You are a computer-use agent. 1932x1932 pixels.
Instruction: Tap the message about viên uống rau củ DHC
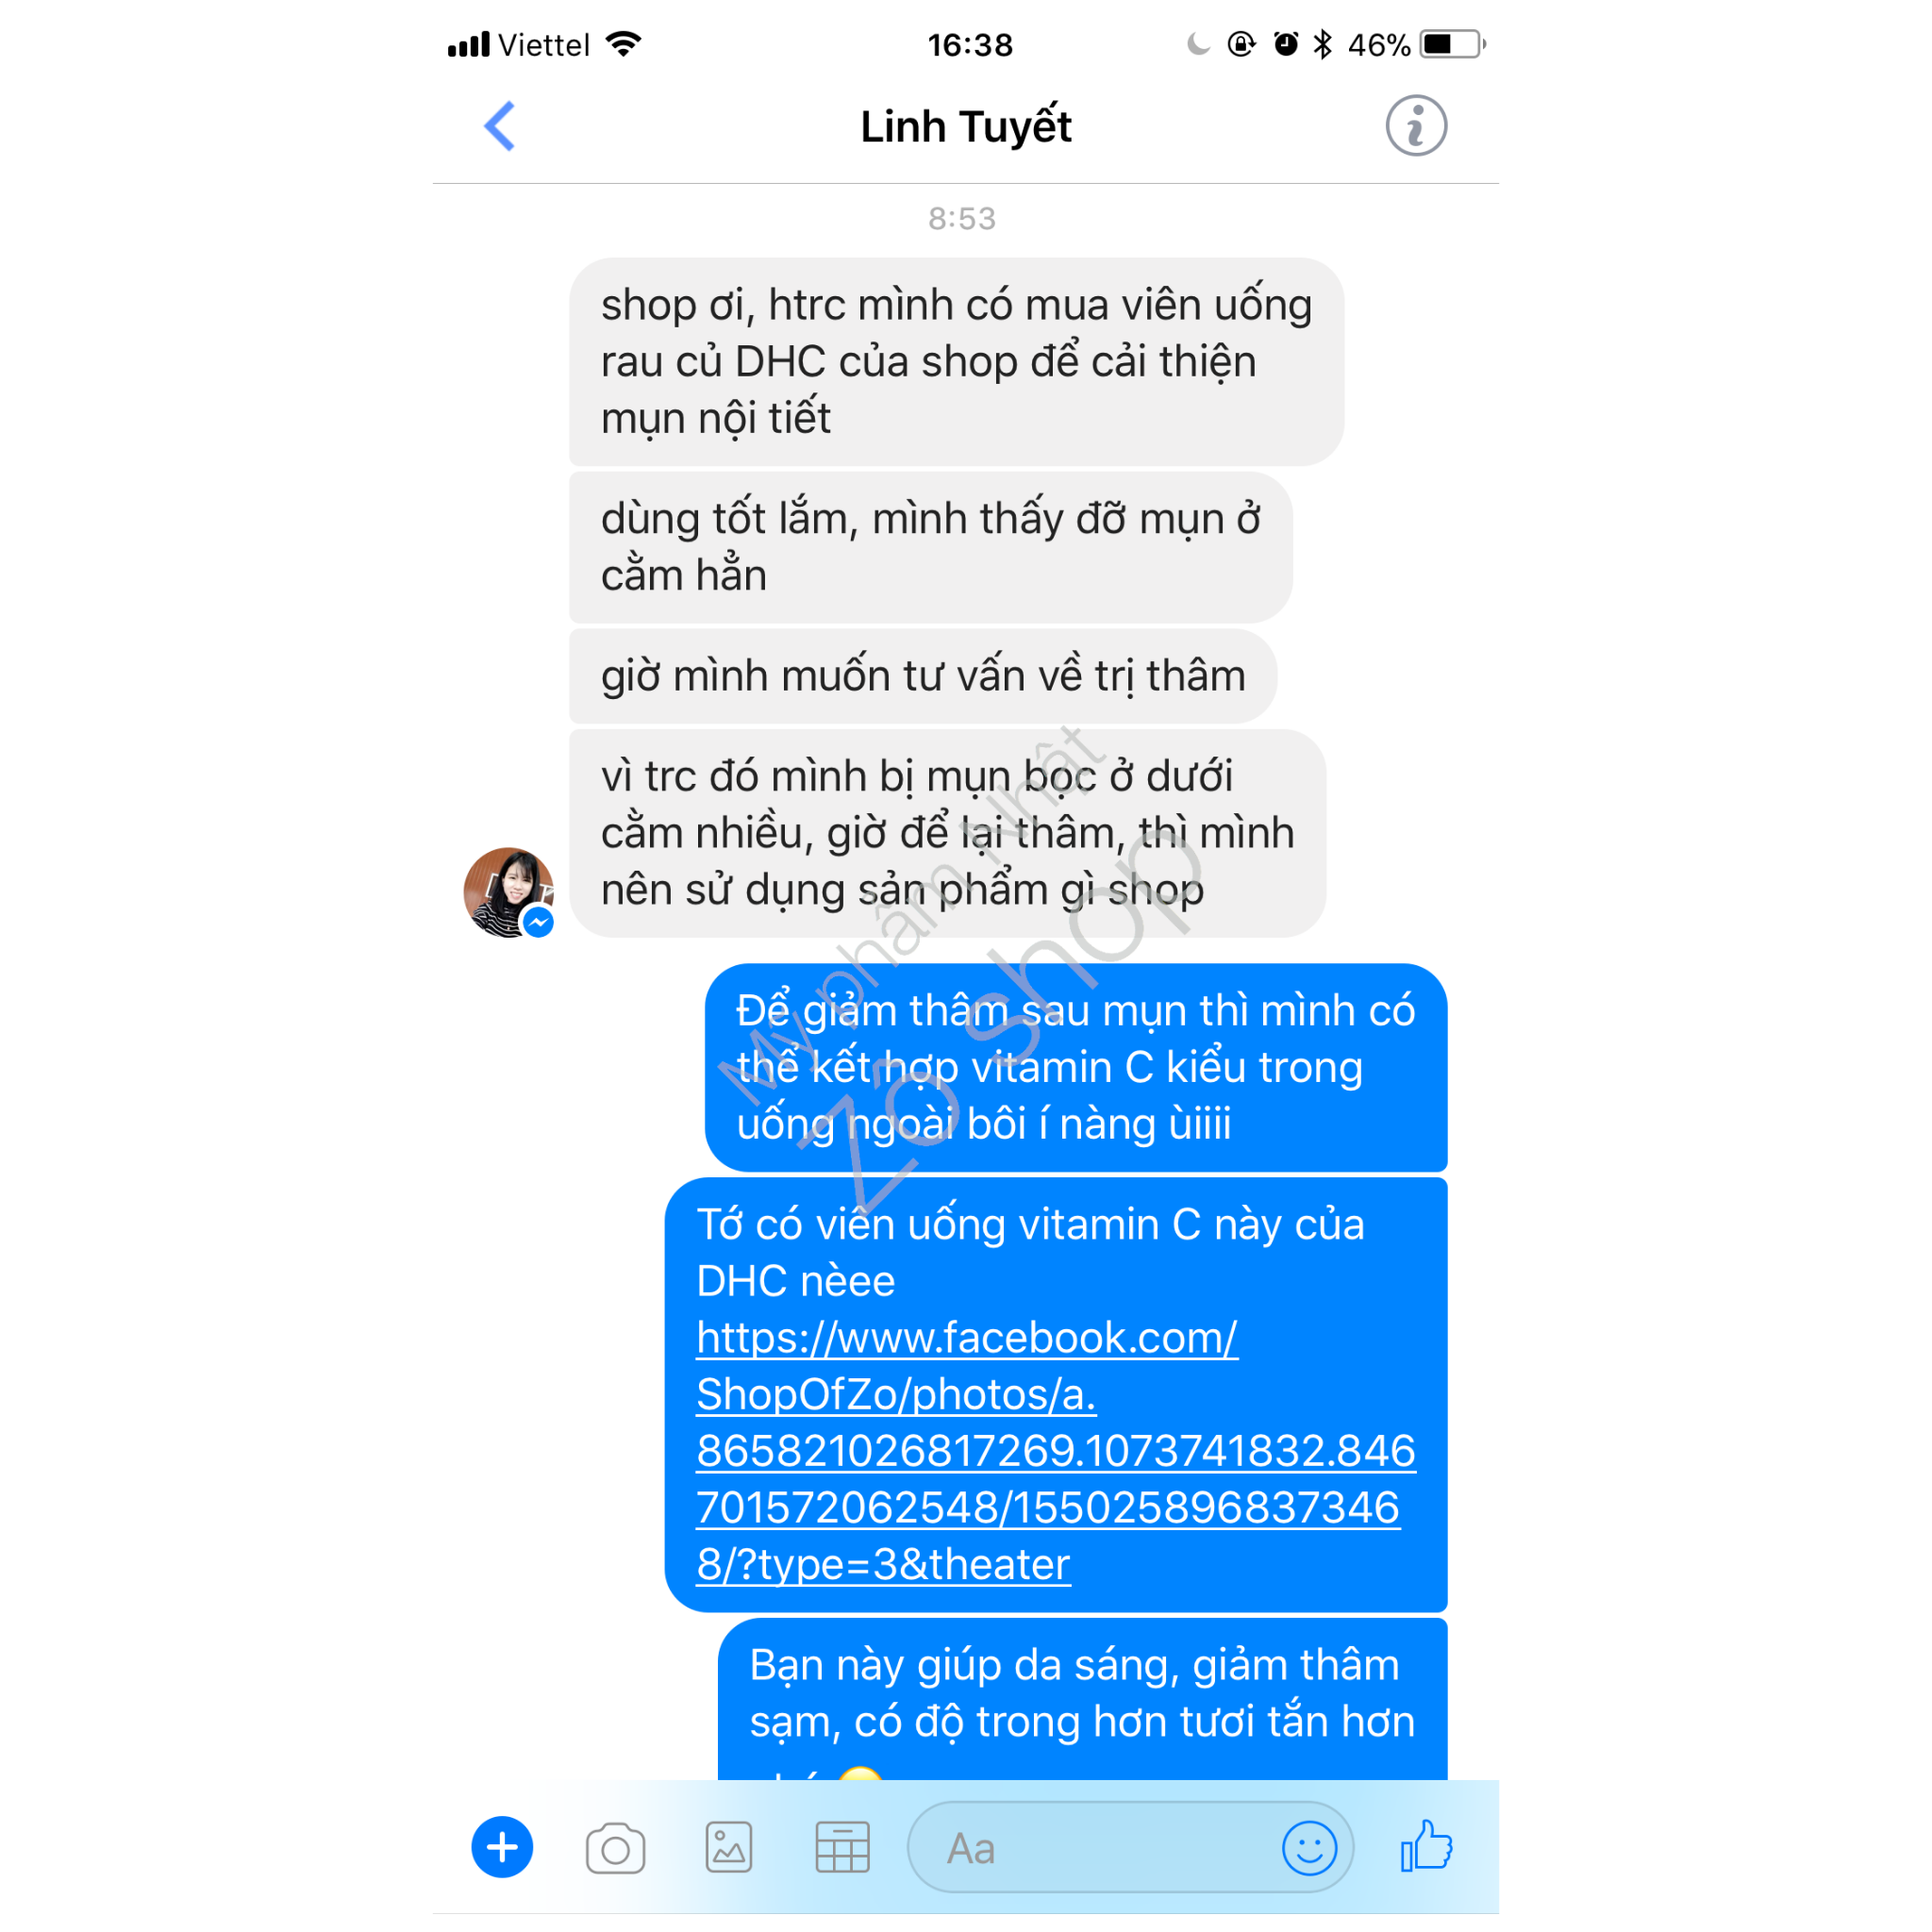point(956,362)
